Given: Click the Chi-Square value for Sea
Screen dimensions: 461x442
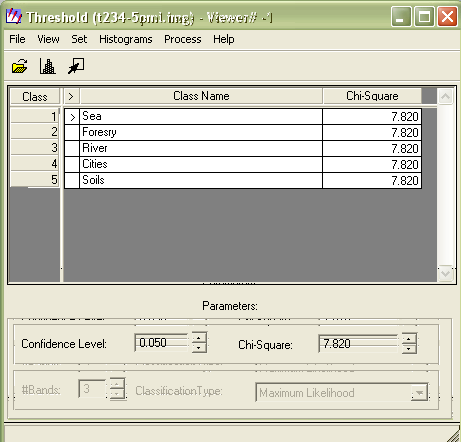Looking at the screenshot, I should 372,116.
